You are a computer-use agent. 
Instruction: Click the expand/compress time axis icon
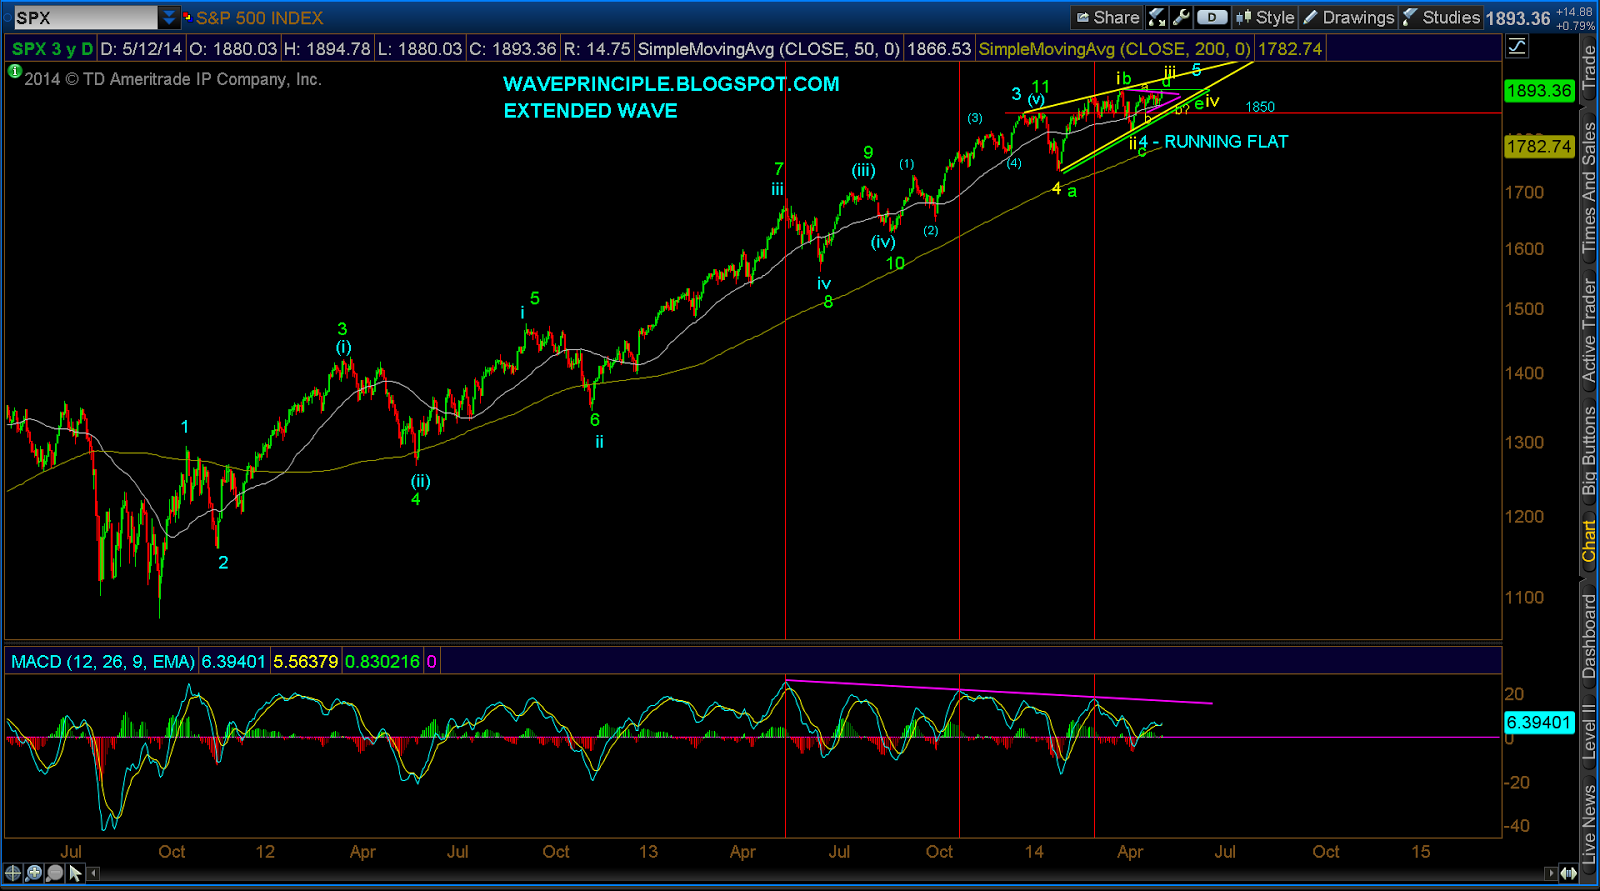[1570, 873]
